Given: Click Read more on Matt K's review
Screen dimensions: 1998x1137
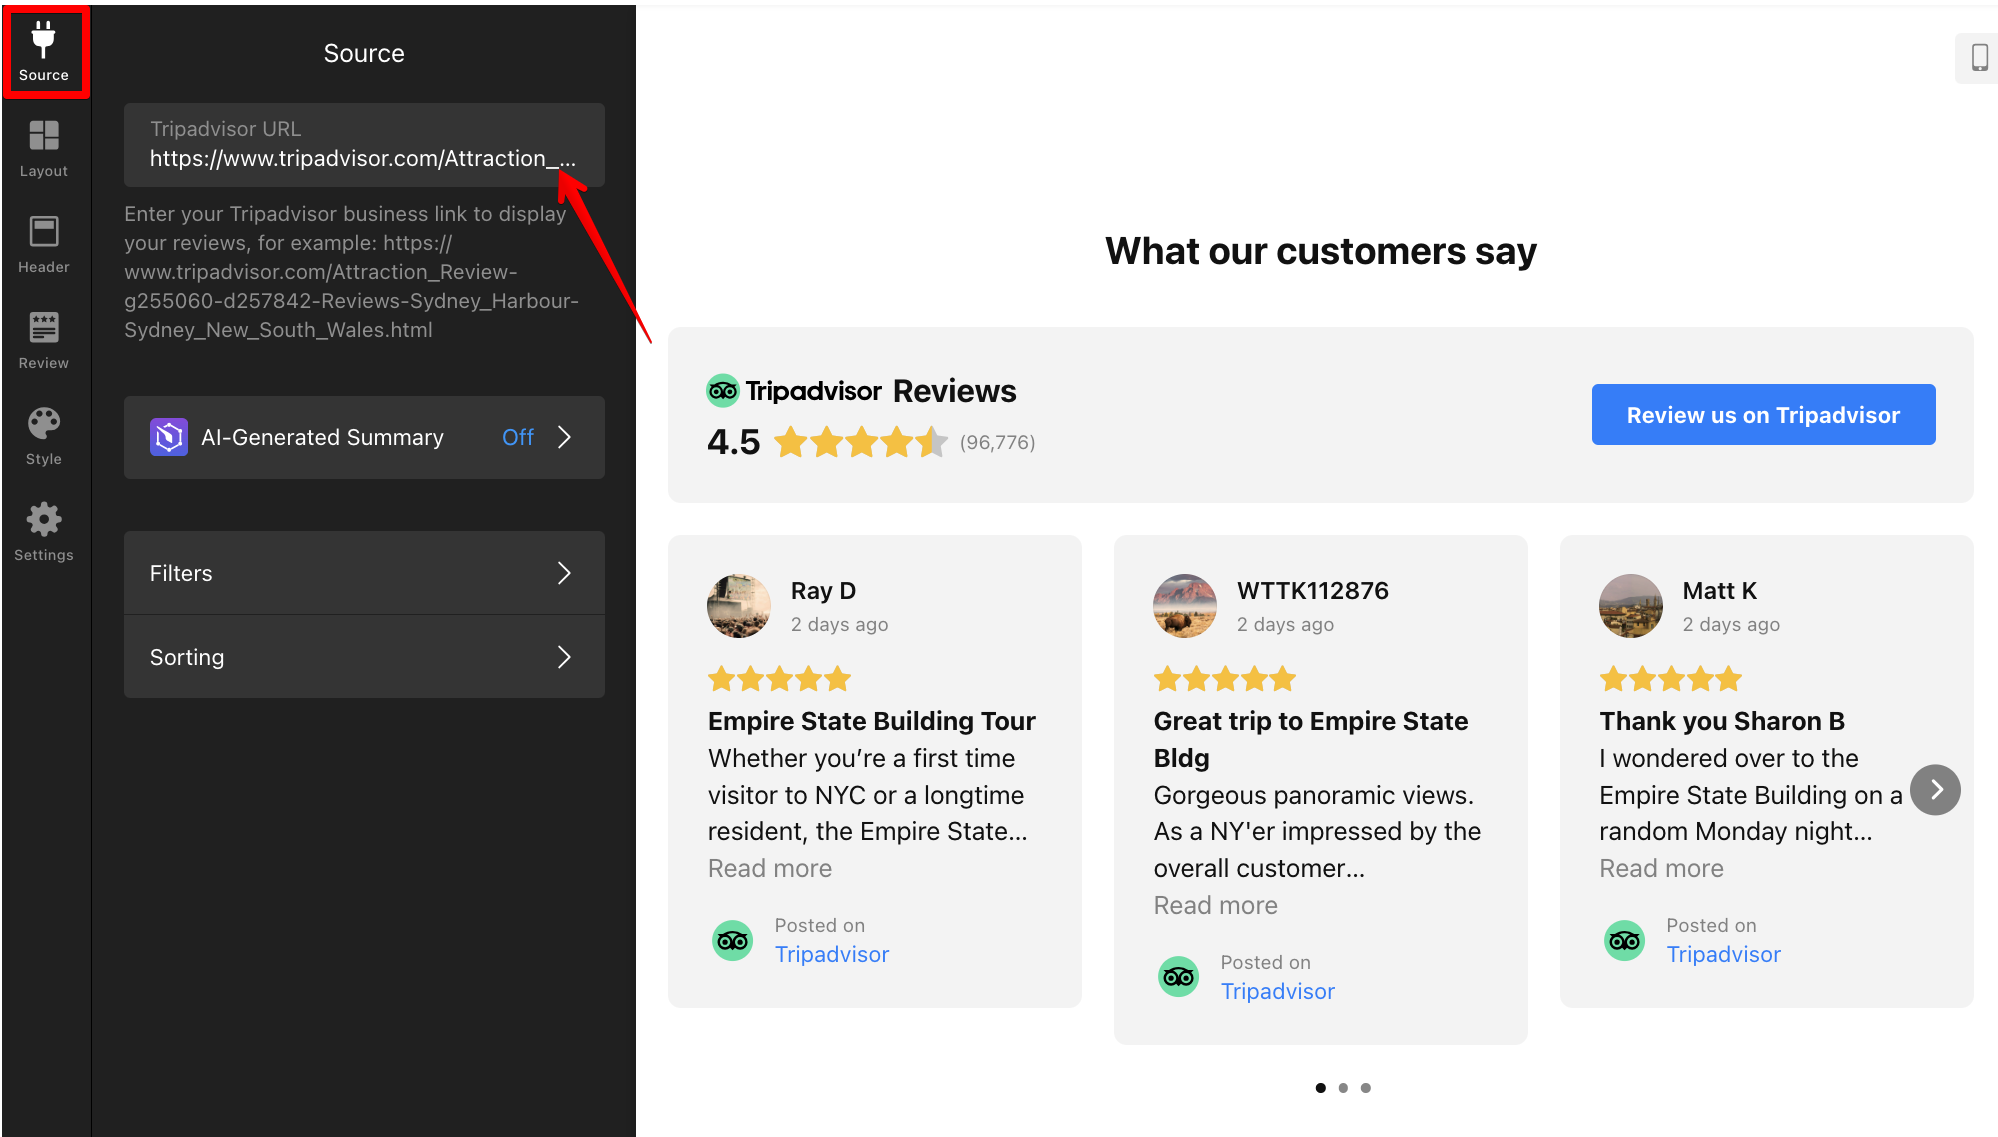Looking at the screenshot, I should [x=1661, y=868].
